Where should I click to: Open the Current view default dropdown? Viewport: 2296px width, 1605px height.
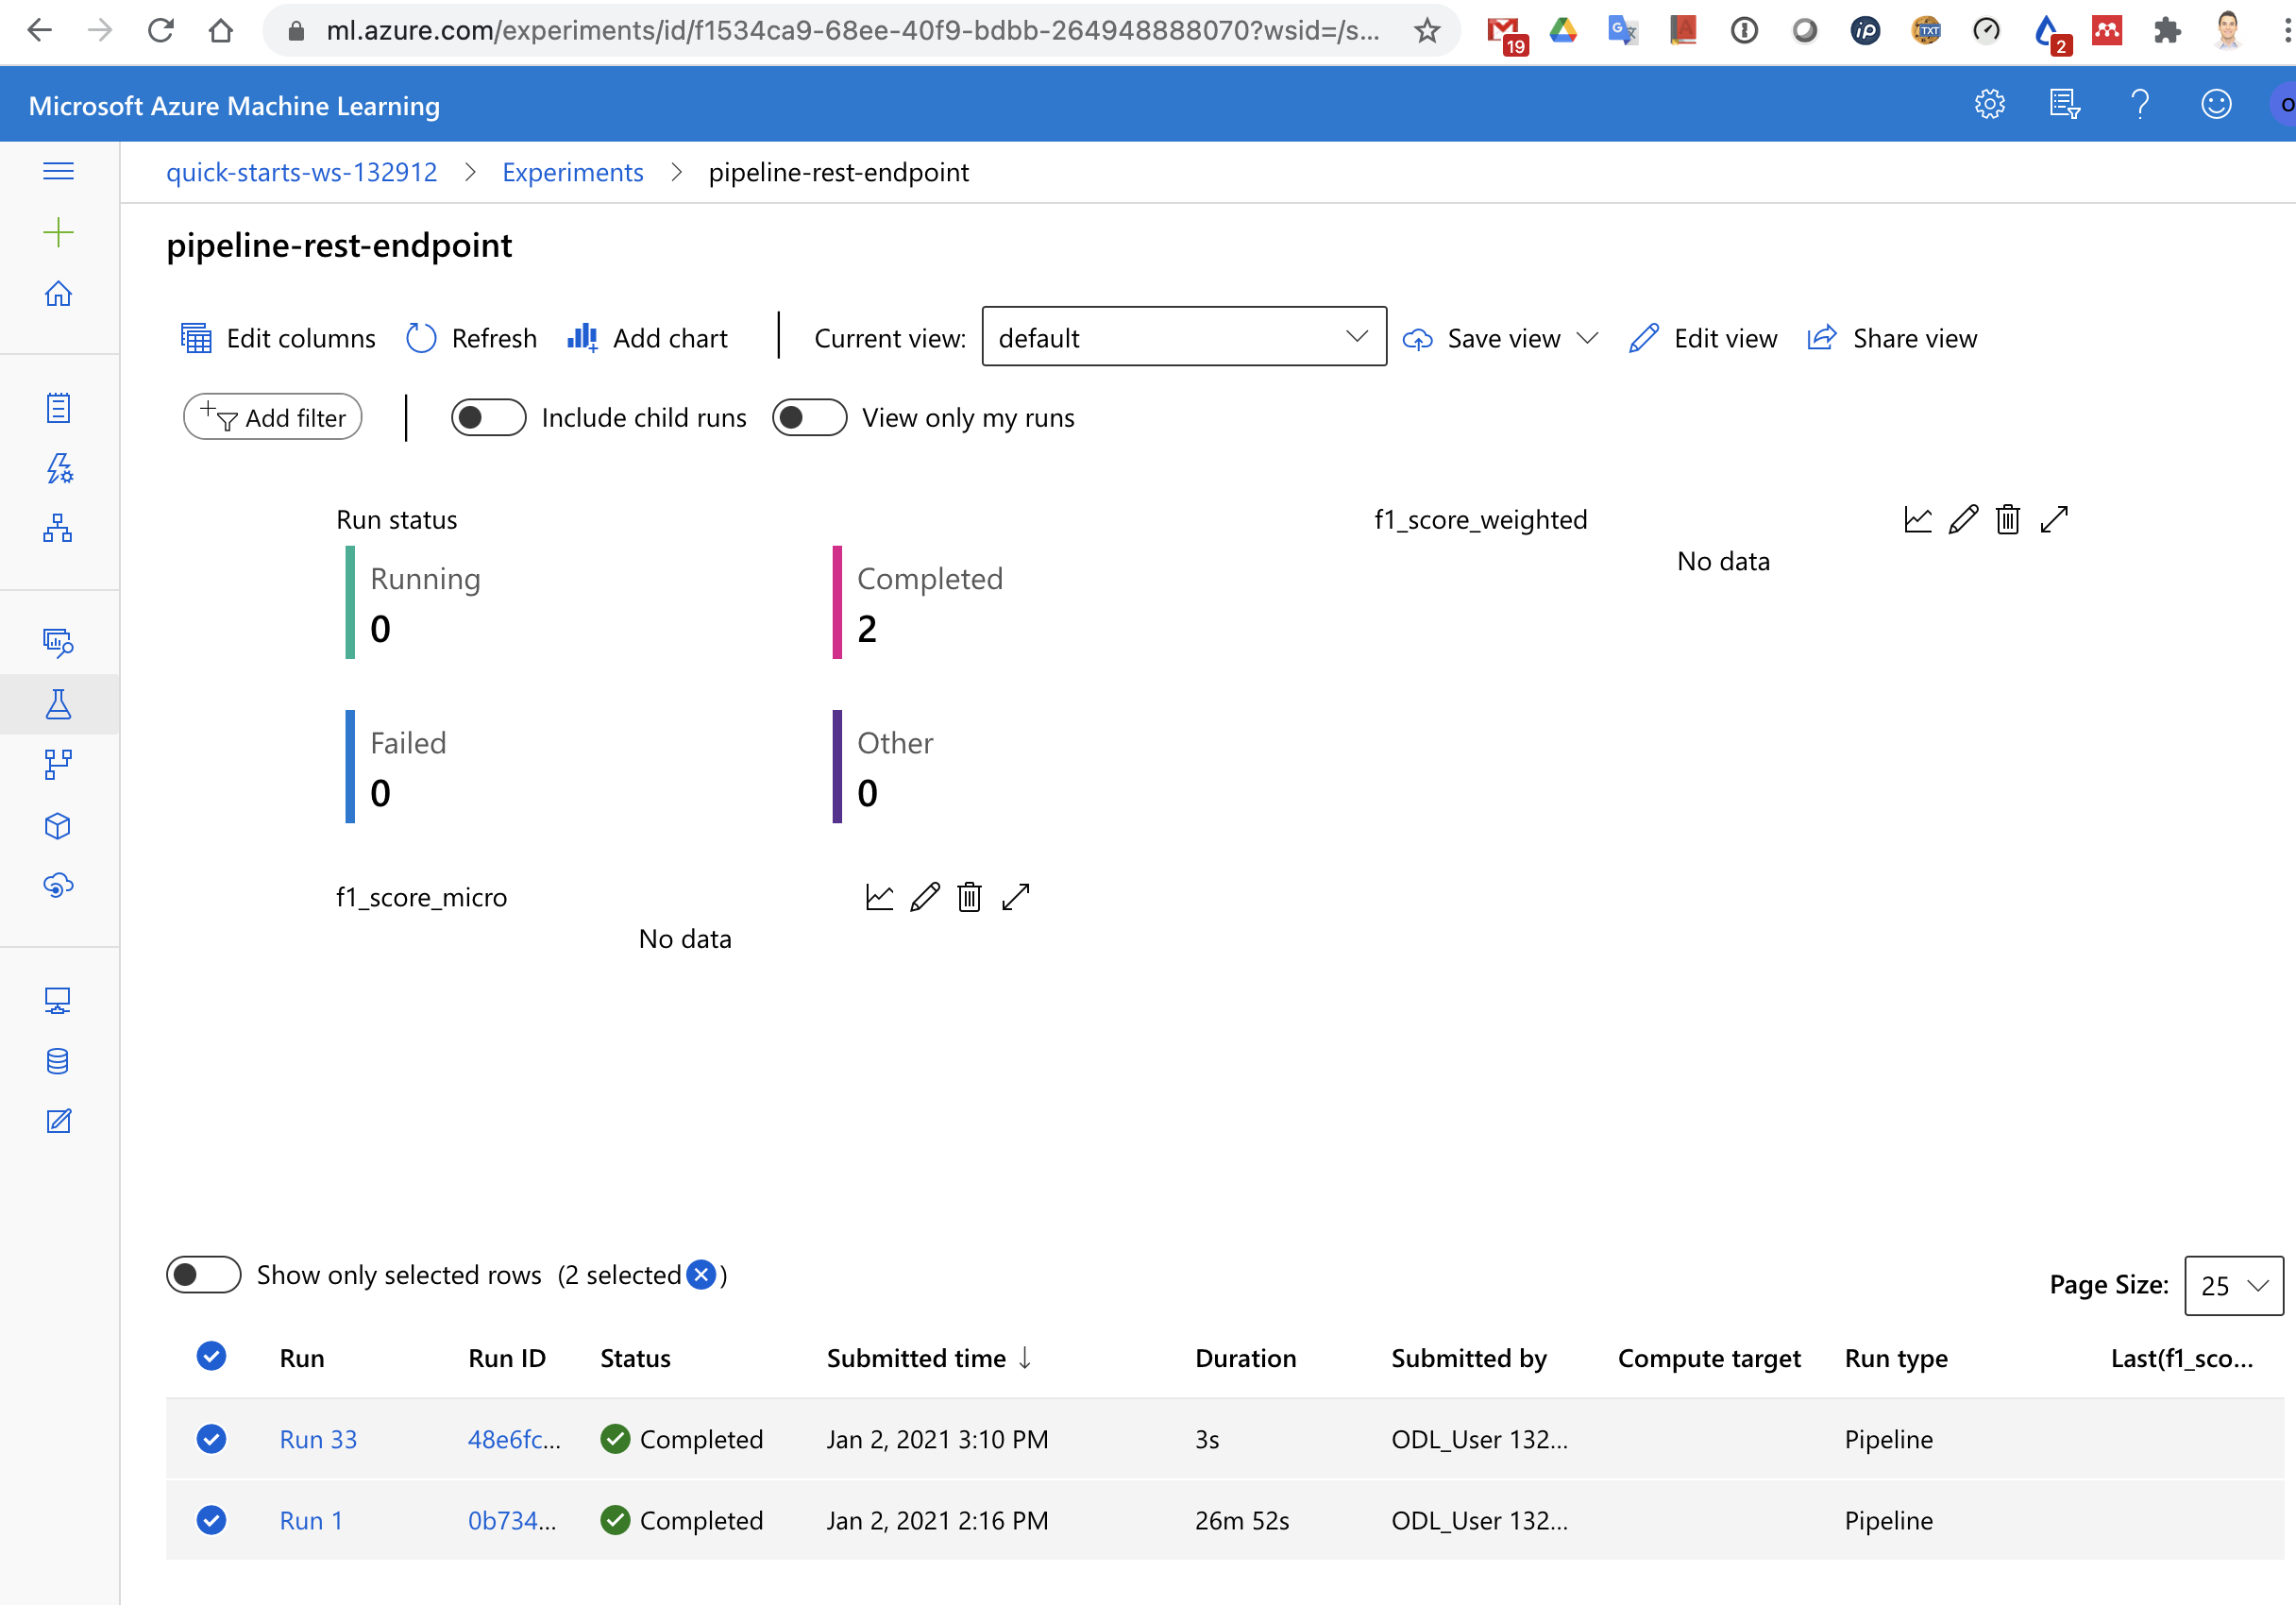pos(1183,337)
